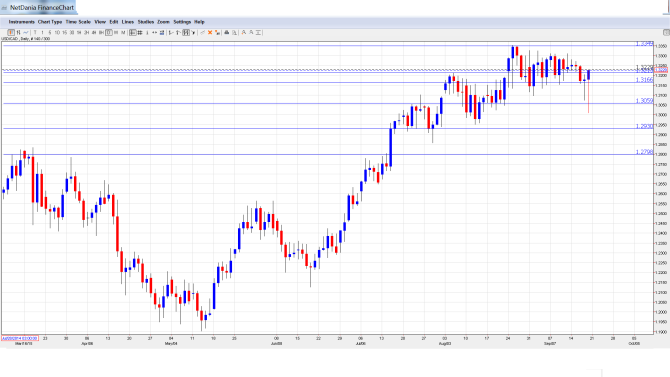This screenshot has height=377, width=670.
Task: Open the View menu
Action: (x=100, y=22)
